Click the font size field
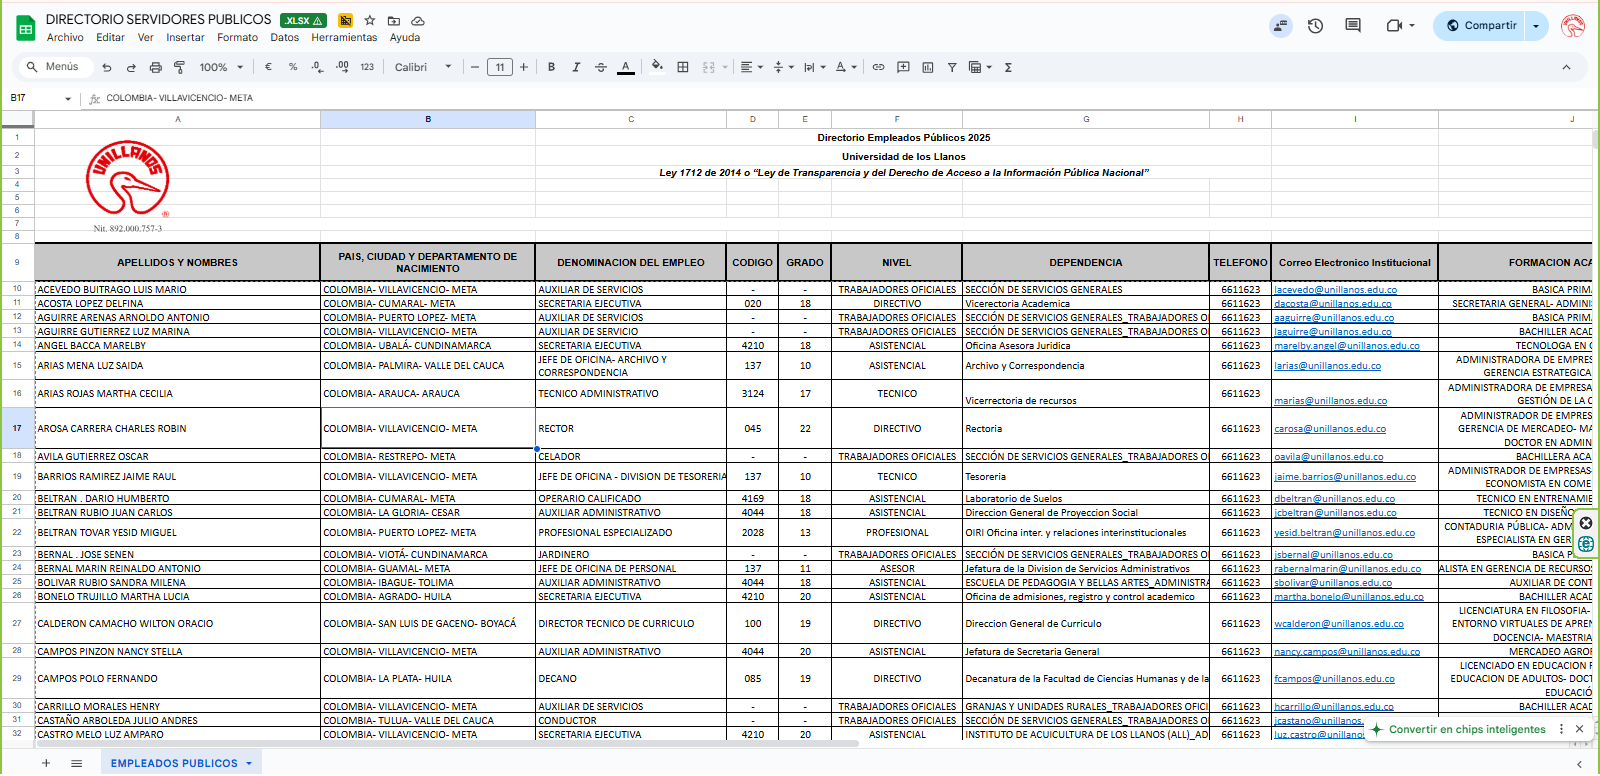1600x776 pixels. (x=500, y=67)
